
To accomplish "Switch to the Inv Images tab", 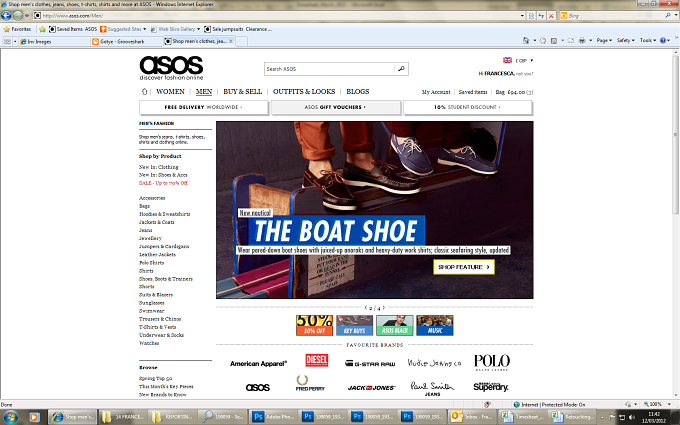I will pos(54,41).
